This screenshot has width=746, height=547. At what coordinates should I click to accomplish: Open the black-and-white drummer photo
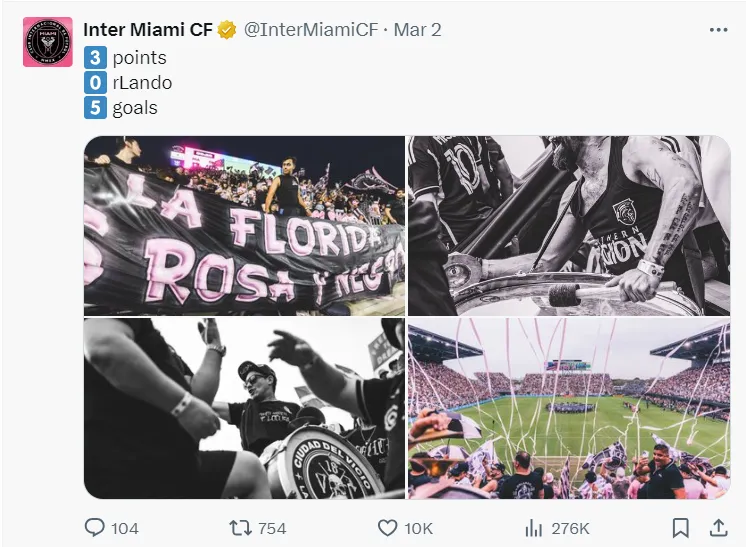click(569, 226)
